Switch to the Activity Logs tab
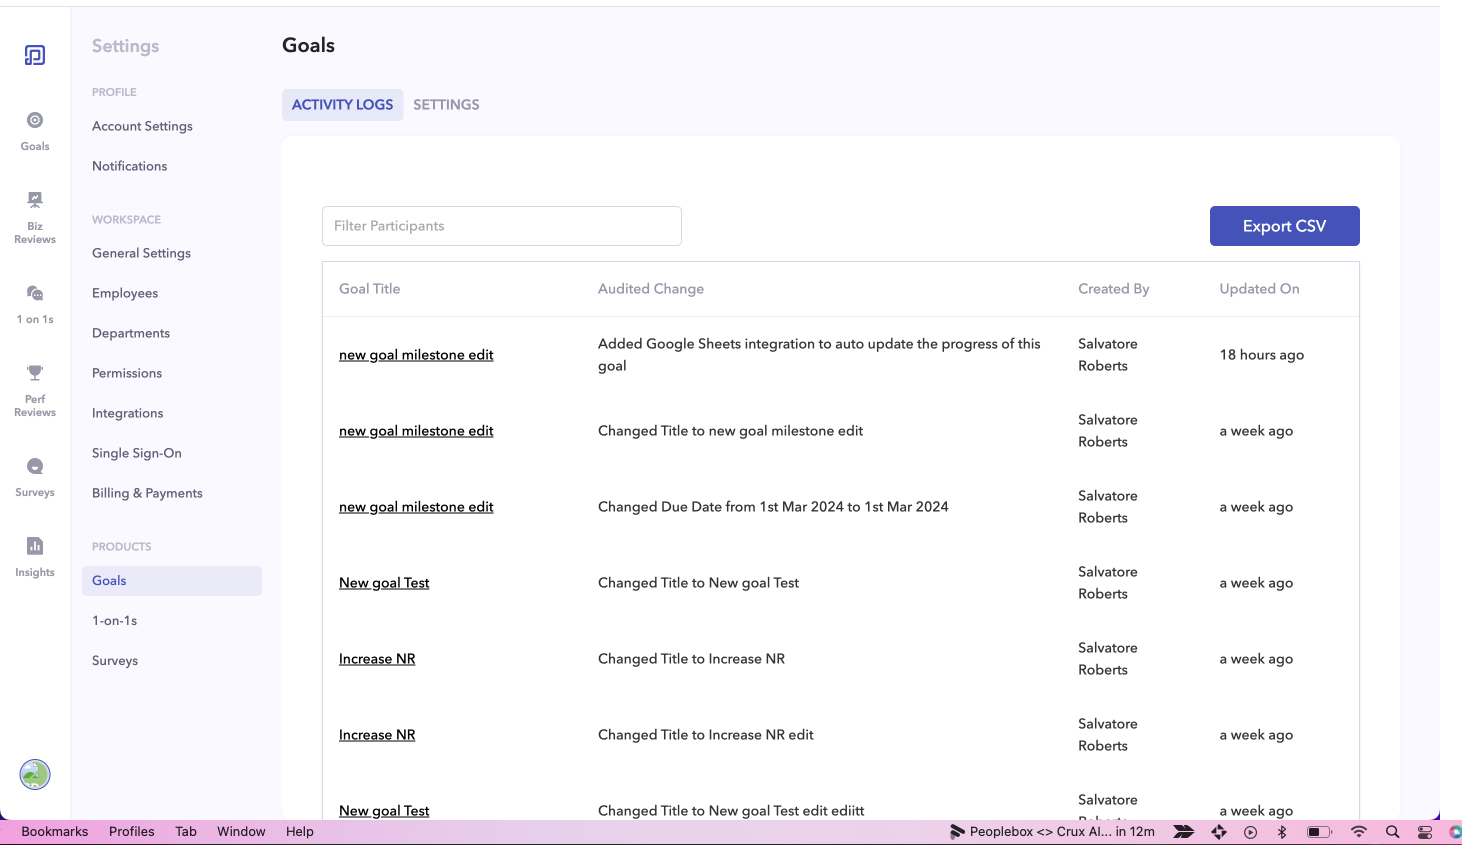The image size is (1462, 845). (x=342, y=104)
